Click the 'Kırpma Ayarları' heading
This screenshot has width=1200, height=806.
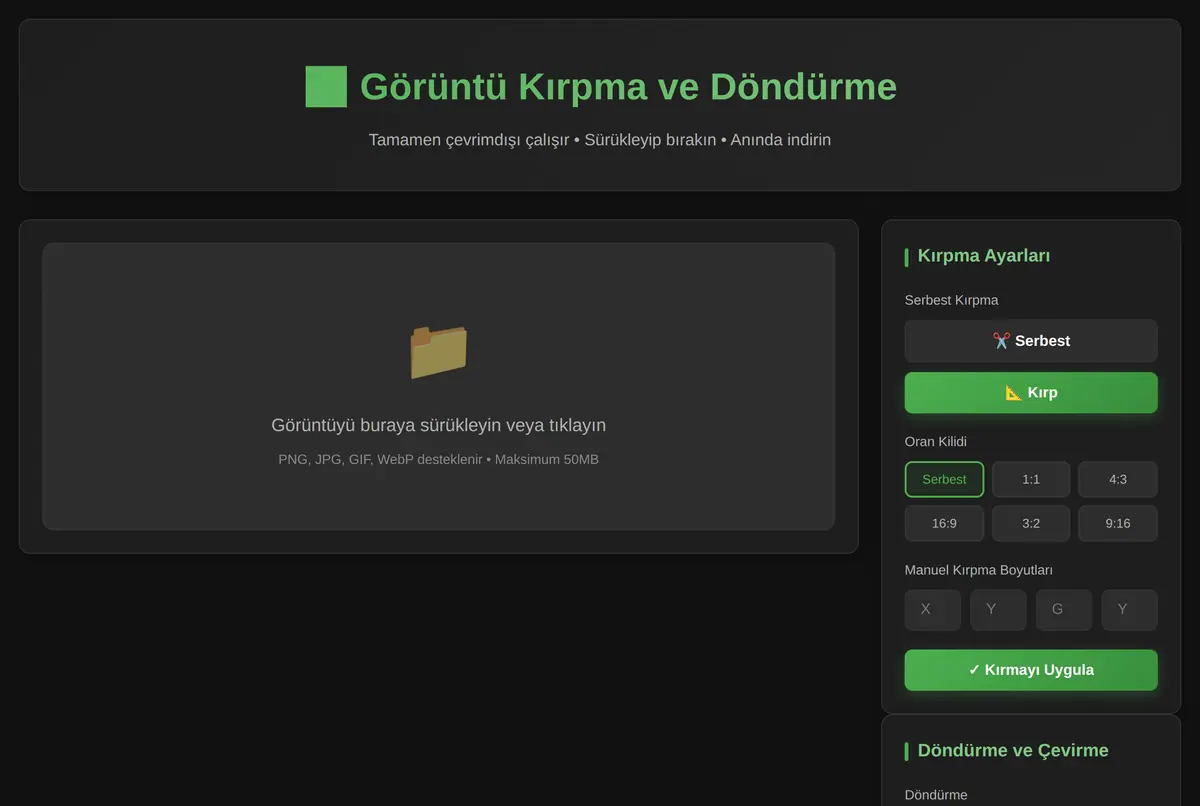[x=984, y=255]
